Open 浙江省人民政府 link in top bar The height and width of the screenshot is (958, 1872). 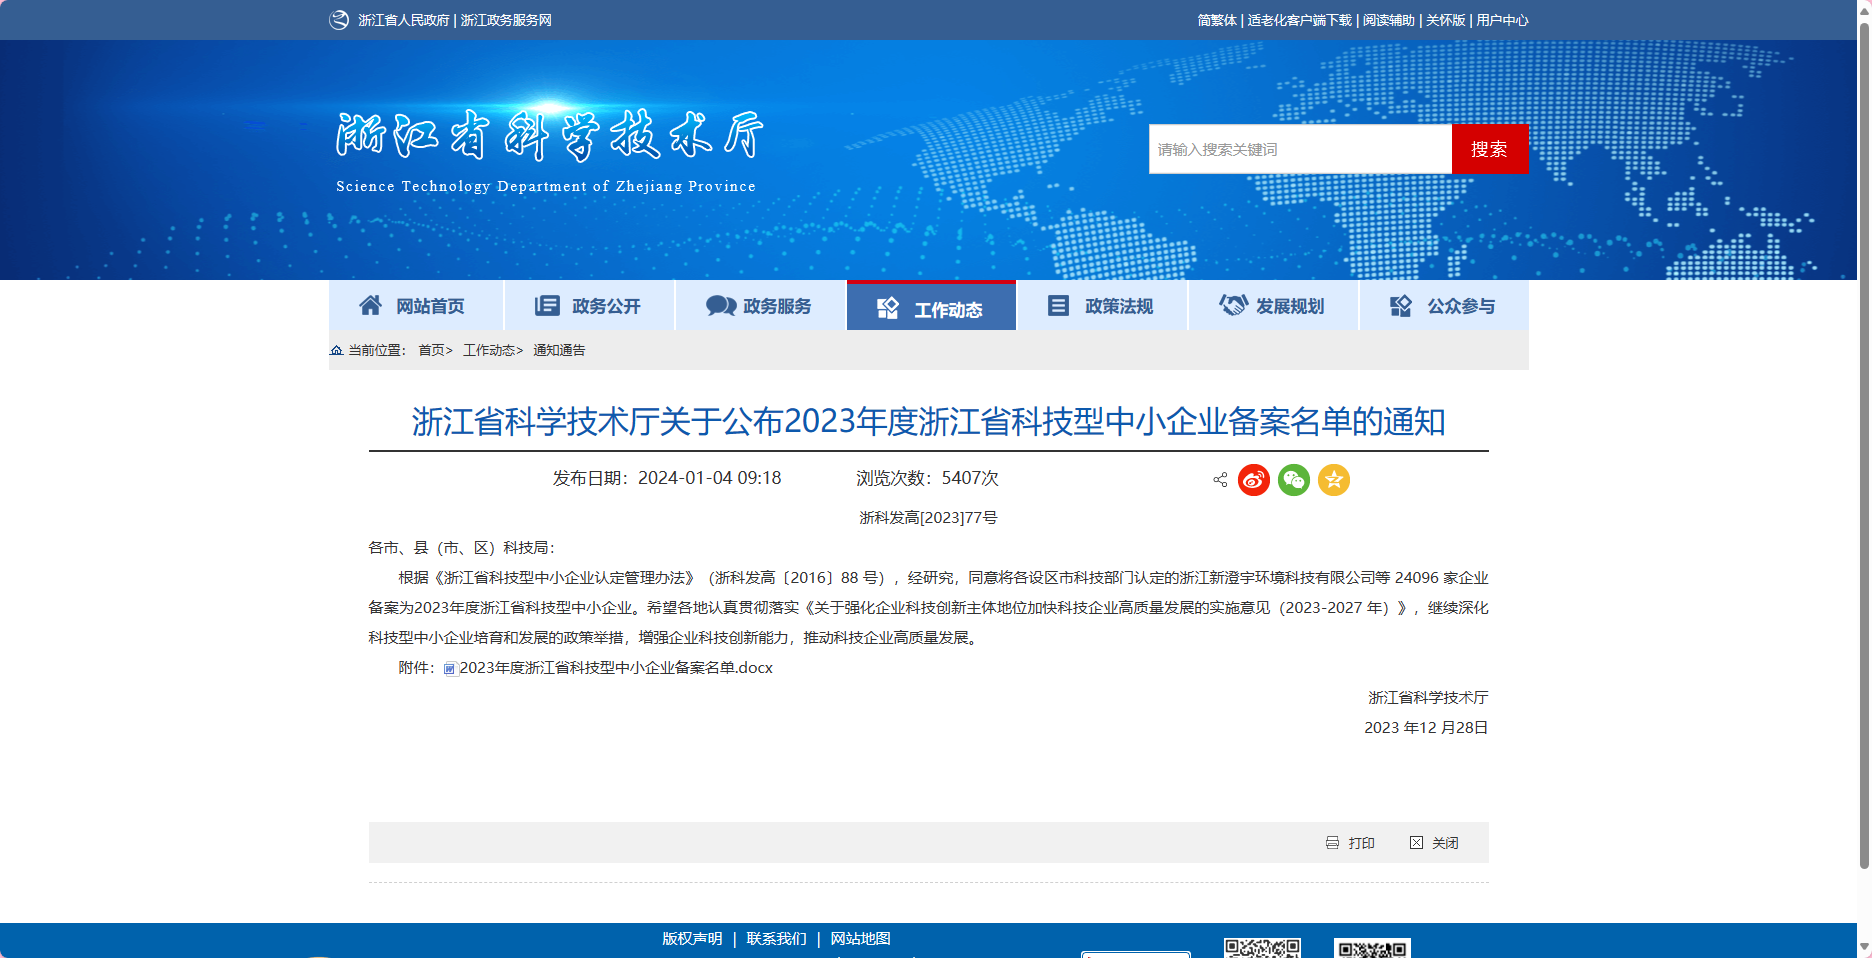pyautogui.click(x=404, y=20)
